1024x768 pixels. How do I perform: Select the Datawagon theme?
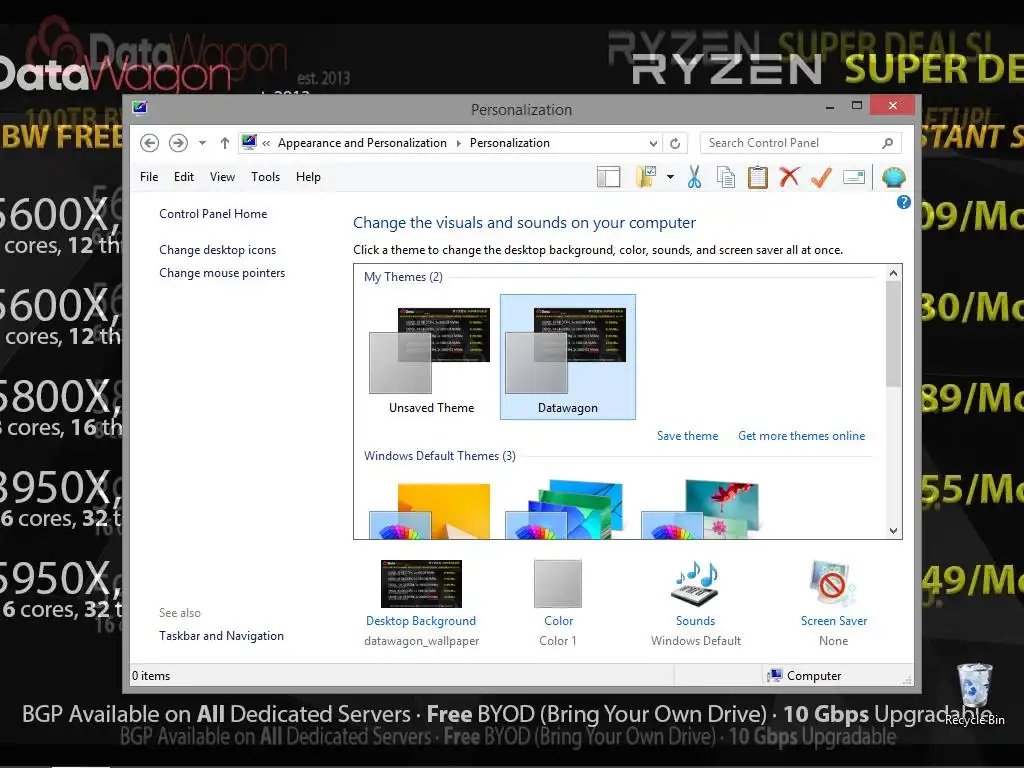pyautogui.click(x=568, y=357)
